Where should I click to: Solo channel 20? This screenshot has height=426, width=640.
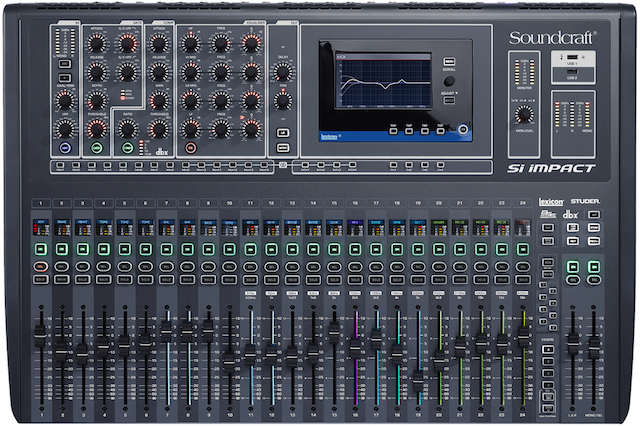[439, 280]
